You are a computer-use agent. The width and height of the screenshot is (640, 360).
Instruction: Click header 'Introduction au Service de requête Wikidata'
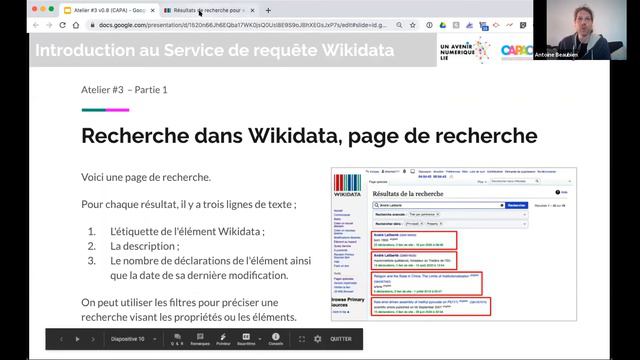(215, 50)
